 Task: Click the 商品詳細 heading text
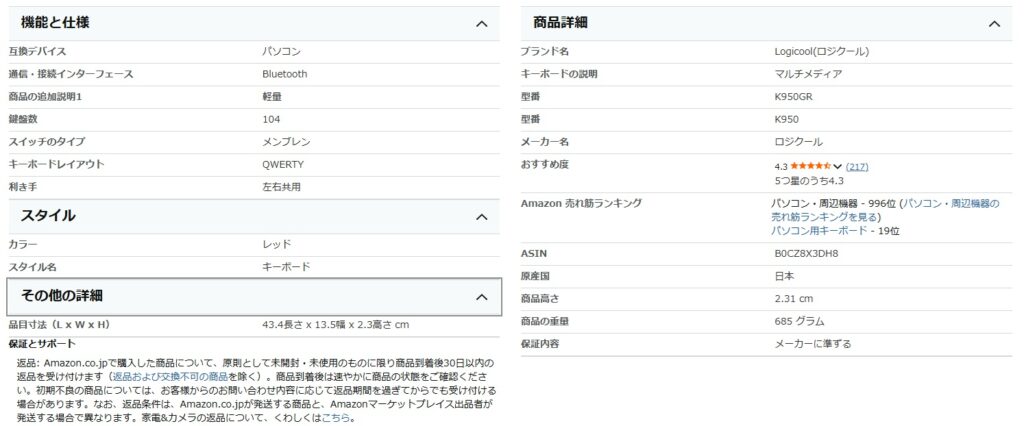561,22
